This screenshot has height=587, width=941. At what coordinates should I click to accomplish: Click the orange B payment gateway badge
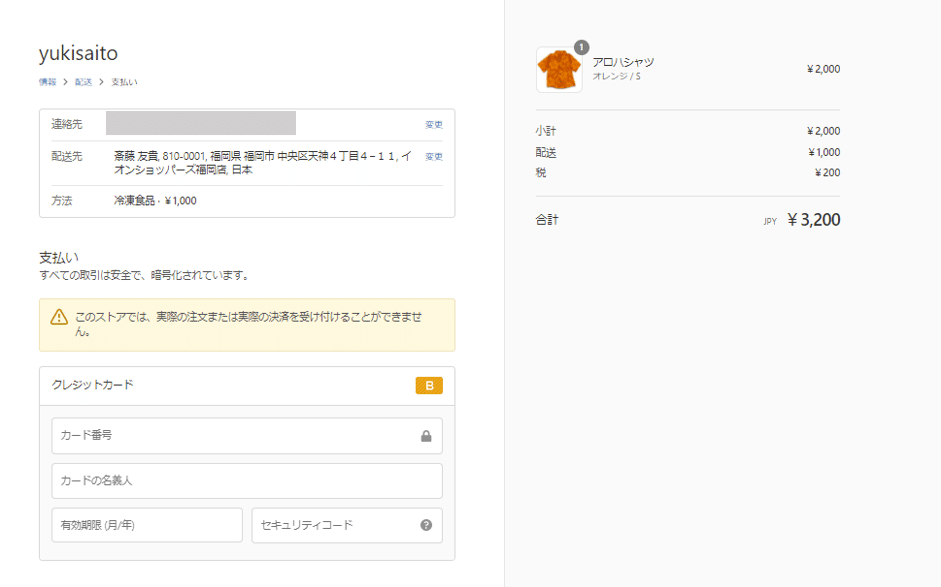click(x=430, y=385)
